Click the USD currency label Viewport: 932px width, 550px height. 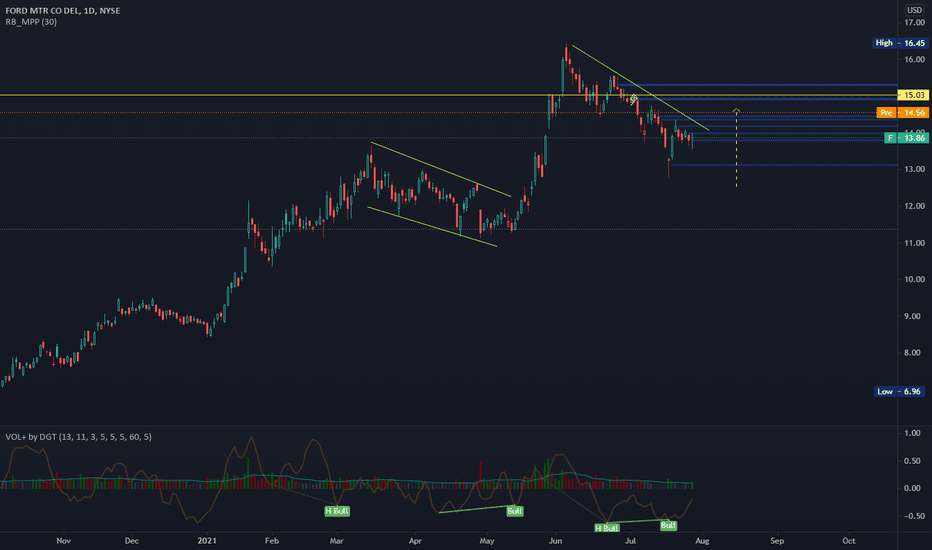[x=914, y=10]
